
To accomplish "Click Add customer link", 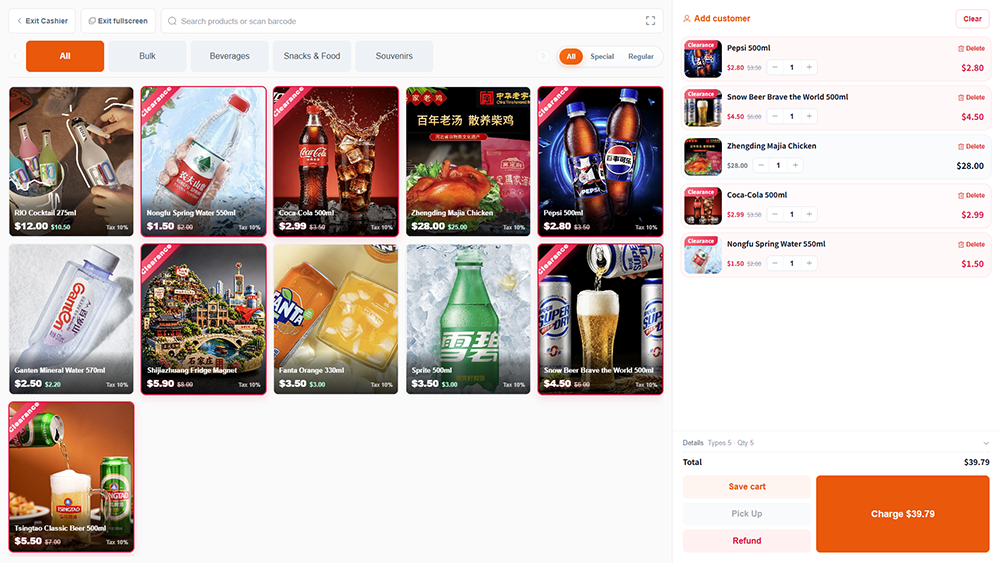I will coord(716,18).
